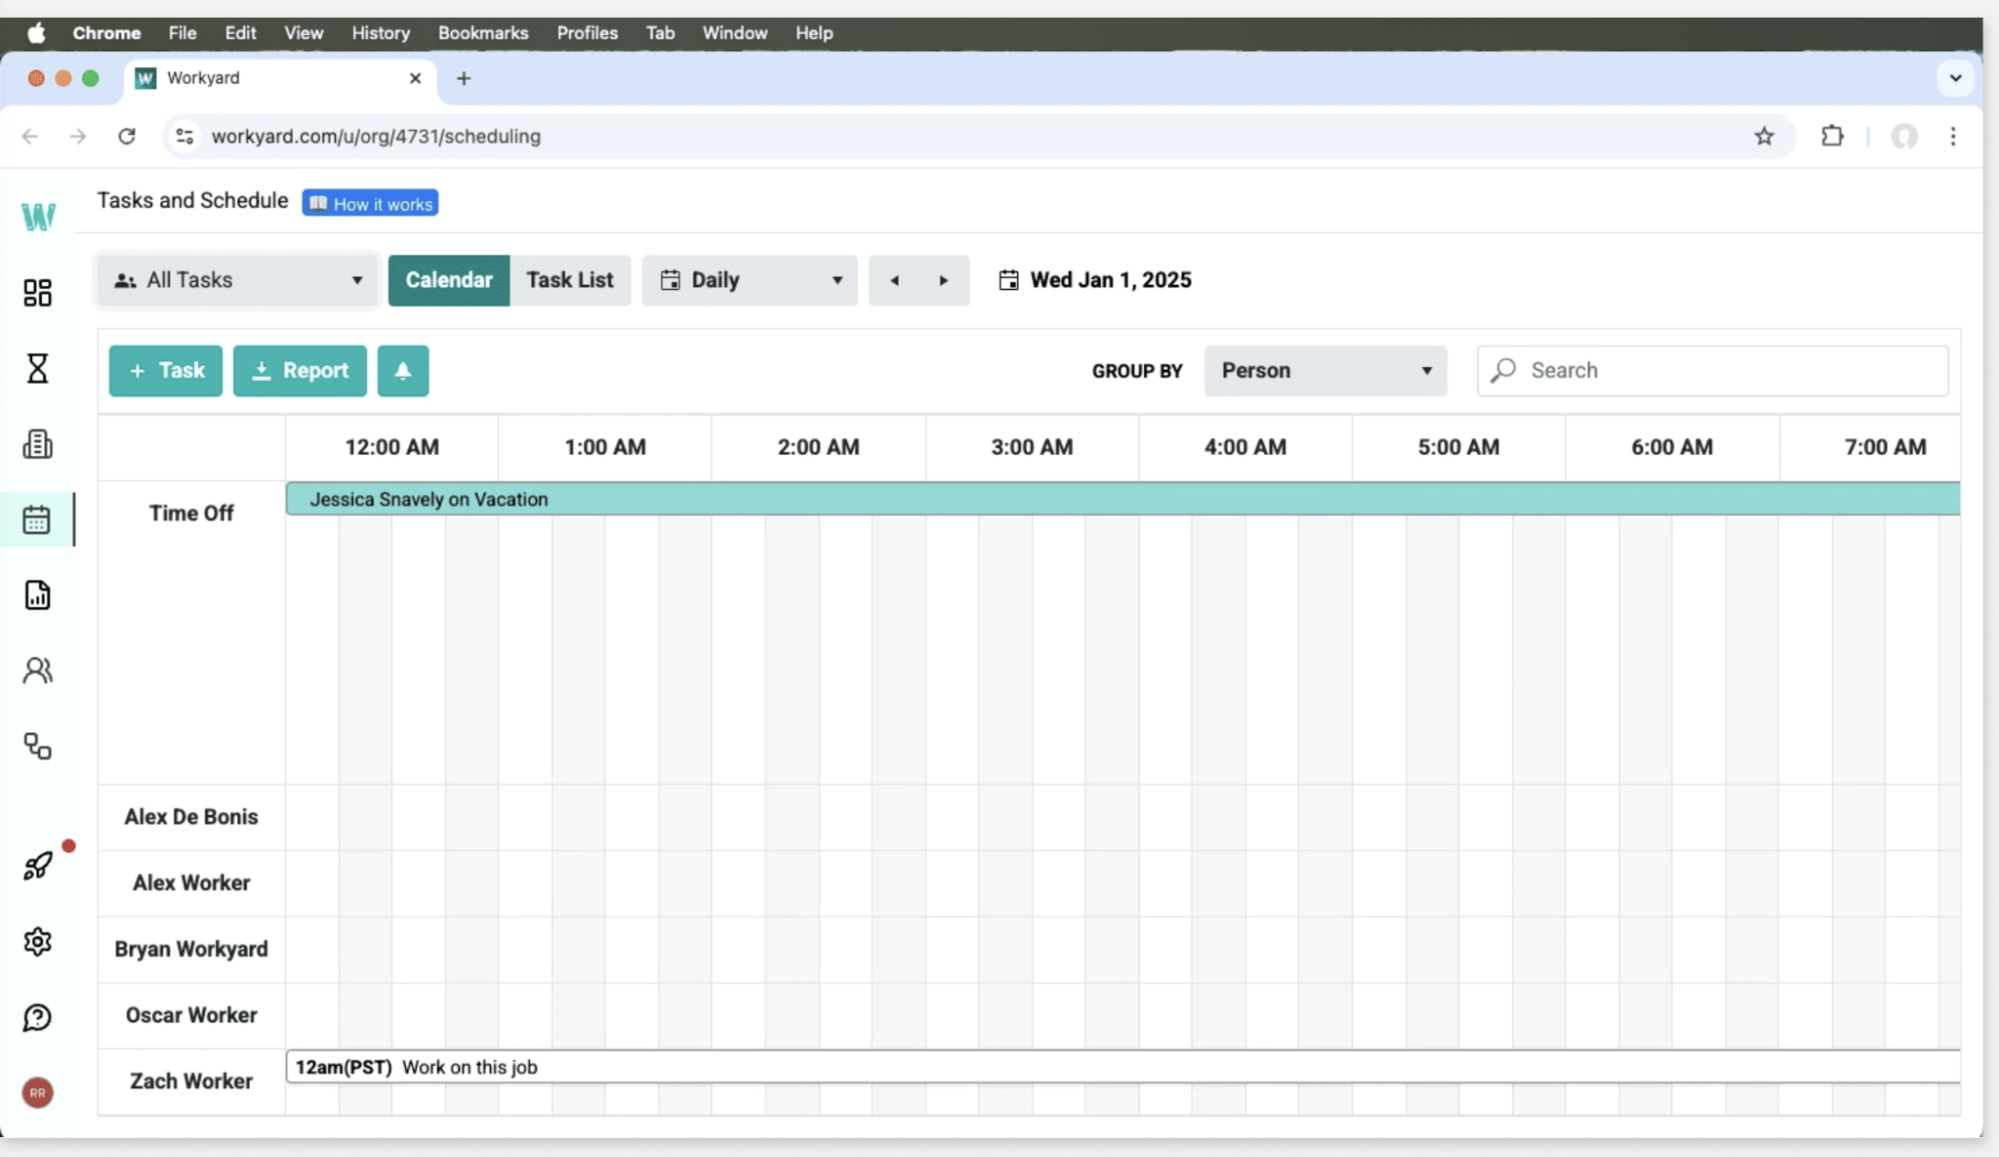Open the Workyard logo home icon
Viewport: 1999px width, 1157px height.
click(38, 216)
